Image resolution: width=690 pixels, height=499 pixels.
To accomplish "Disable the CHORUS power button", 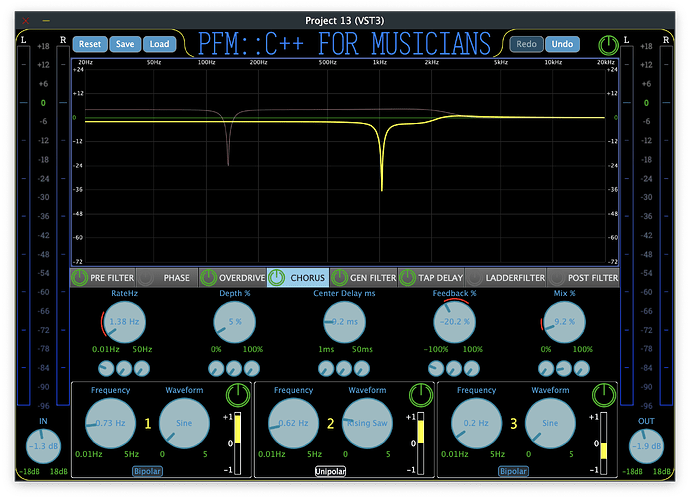I will (276, 278).
